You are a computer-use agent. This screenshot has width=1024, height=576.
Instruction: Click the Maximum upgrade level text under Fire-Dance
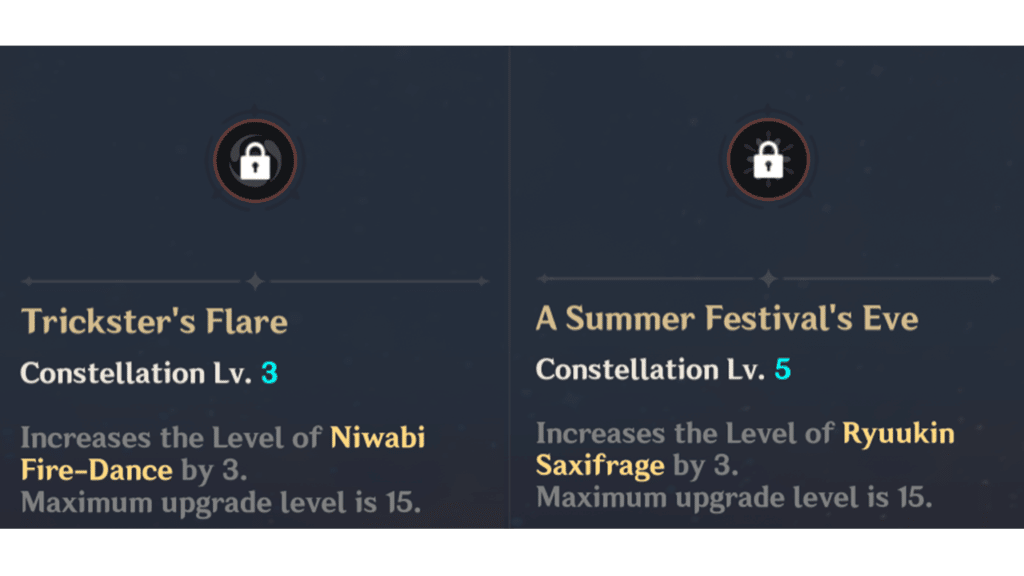point(221,503)
